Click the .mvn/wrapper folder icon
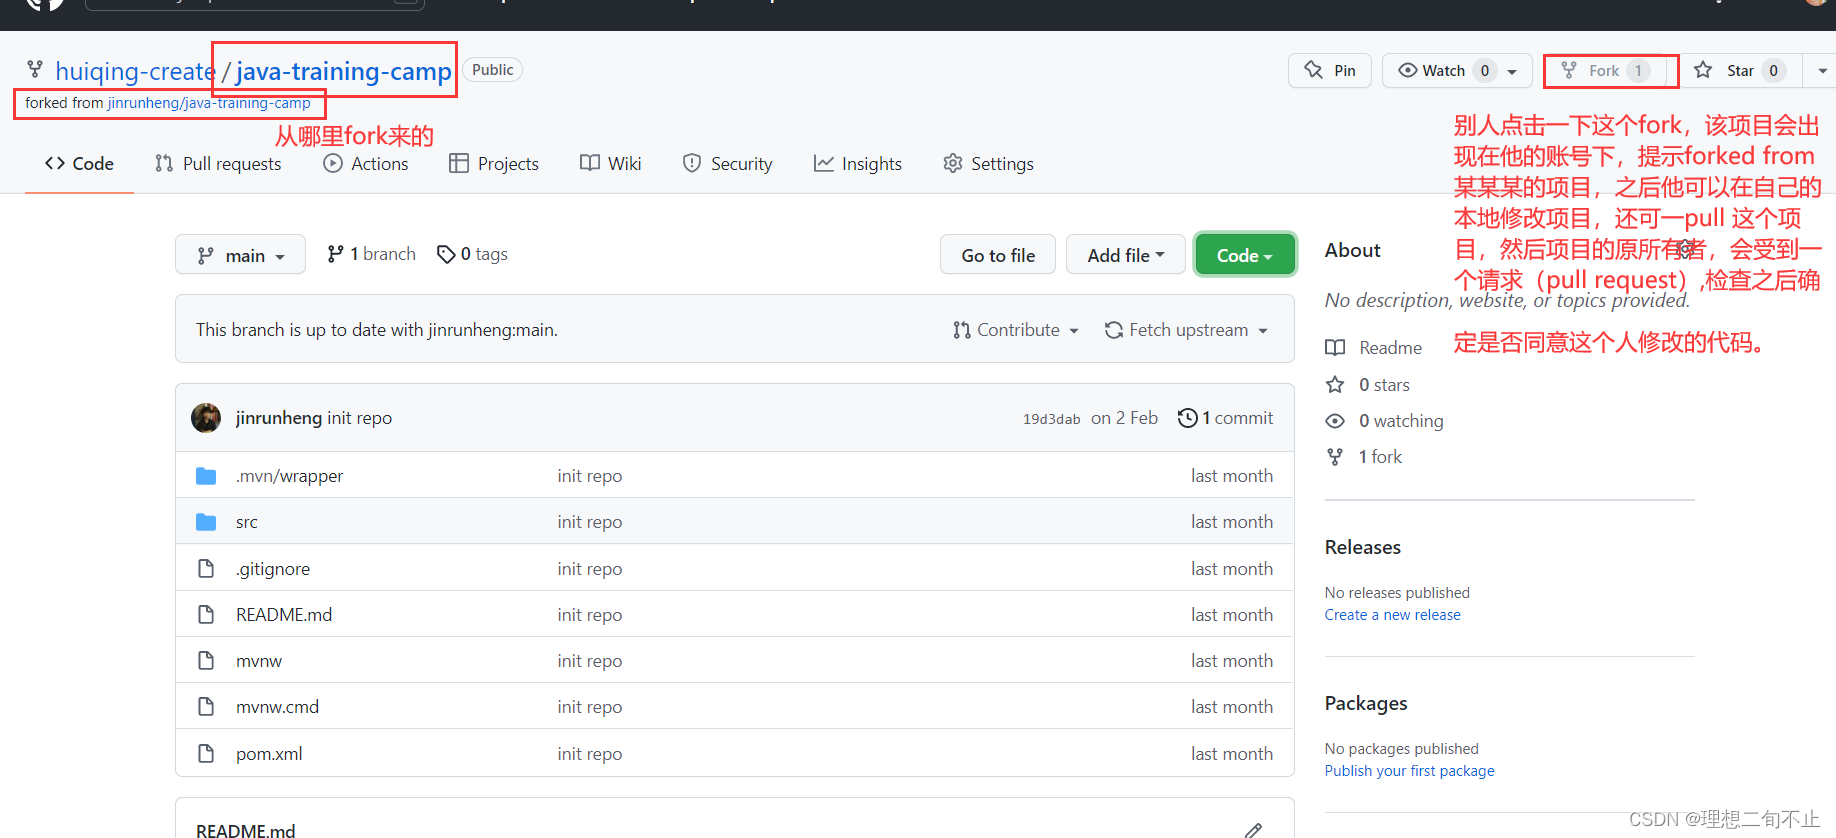The height and width of the screenshot is (838, 1836). (206, 476)
